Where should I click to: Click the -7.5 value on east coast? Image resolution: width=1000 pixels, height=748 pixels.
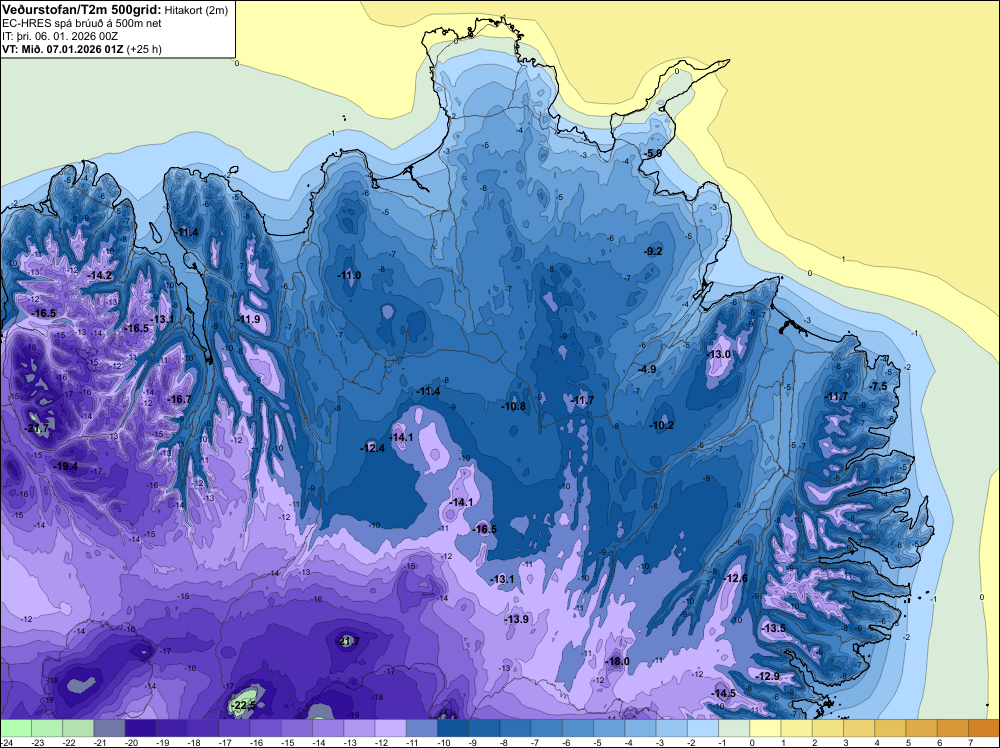(879, 386)
